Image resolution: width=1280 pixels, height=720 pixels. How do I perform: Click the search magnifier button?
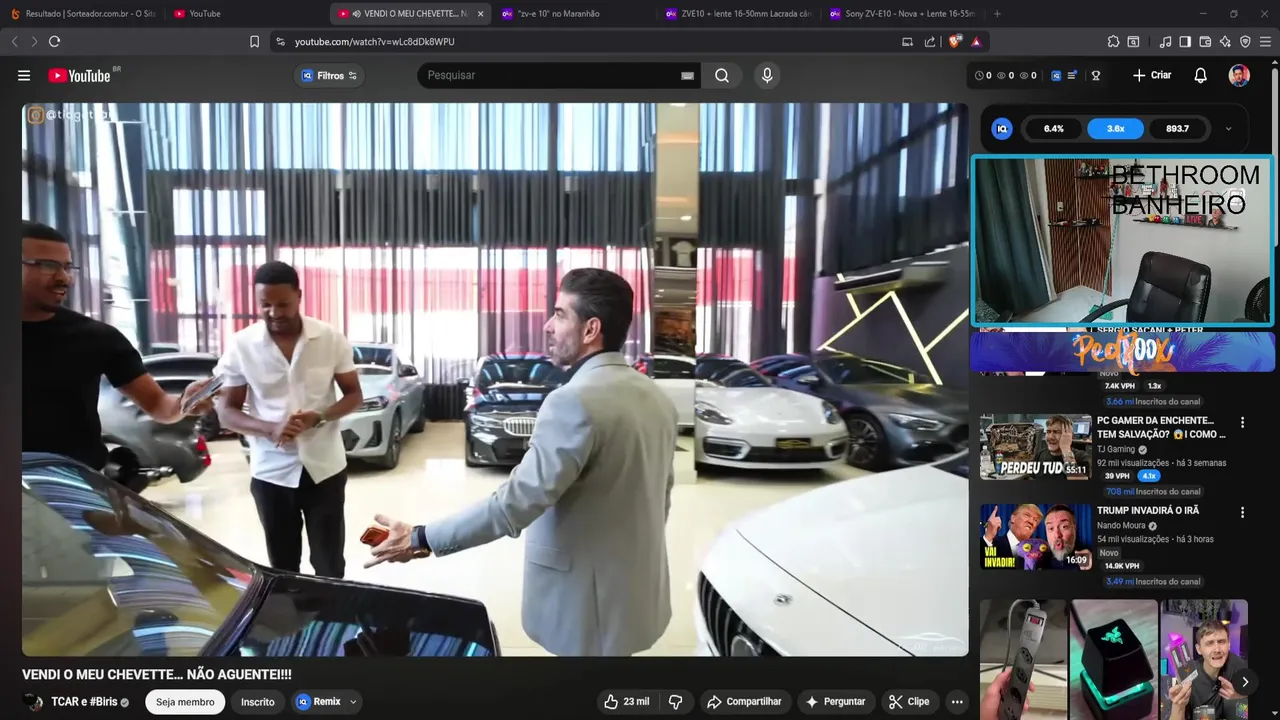(x=721, y=75)
